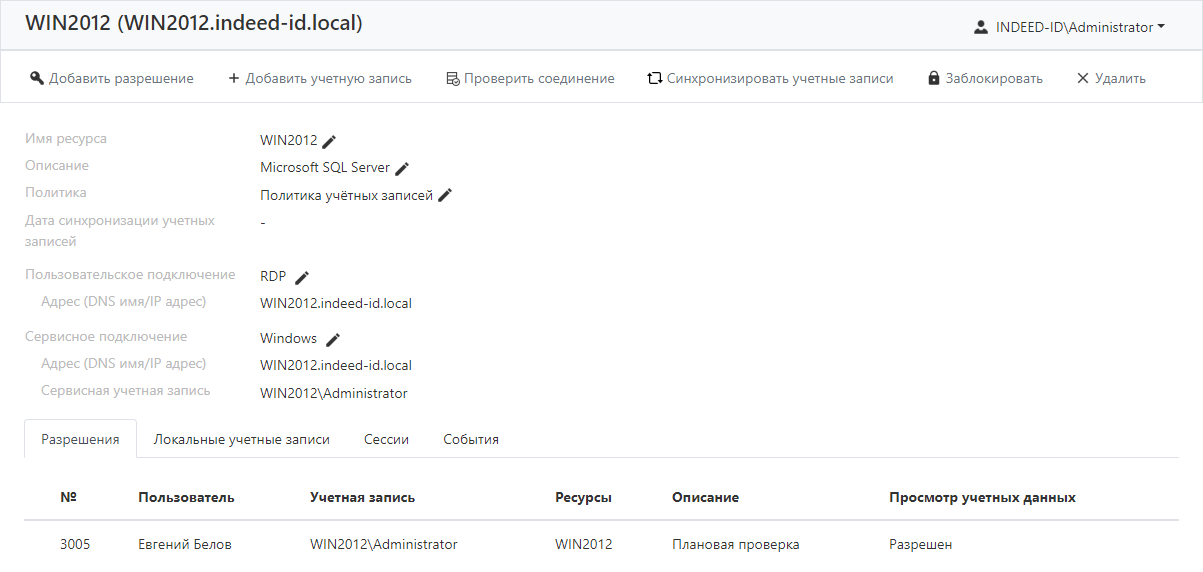
Task: Open user Евгений Белов in permissions table
Action: [185, 545]
